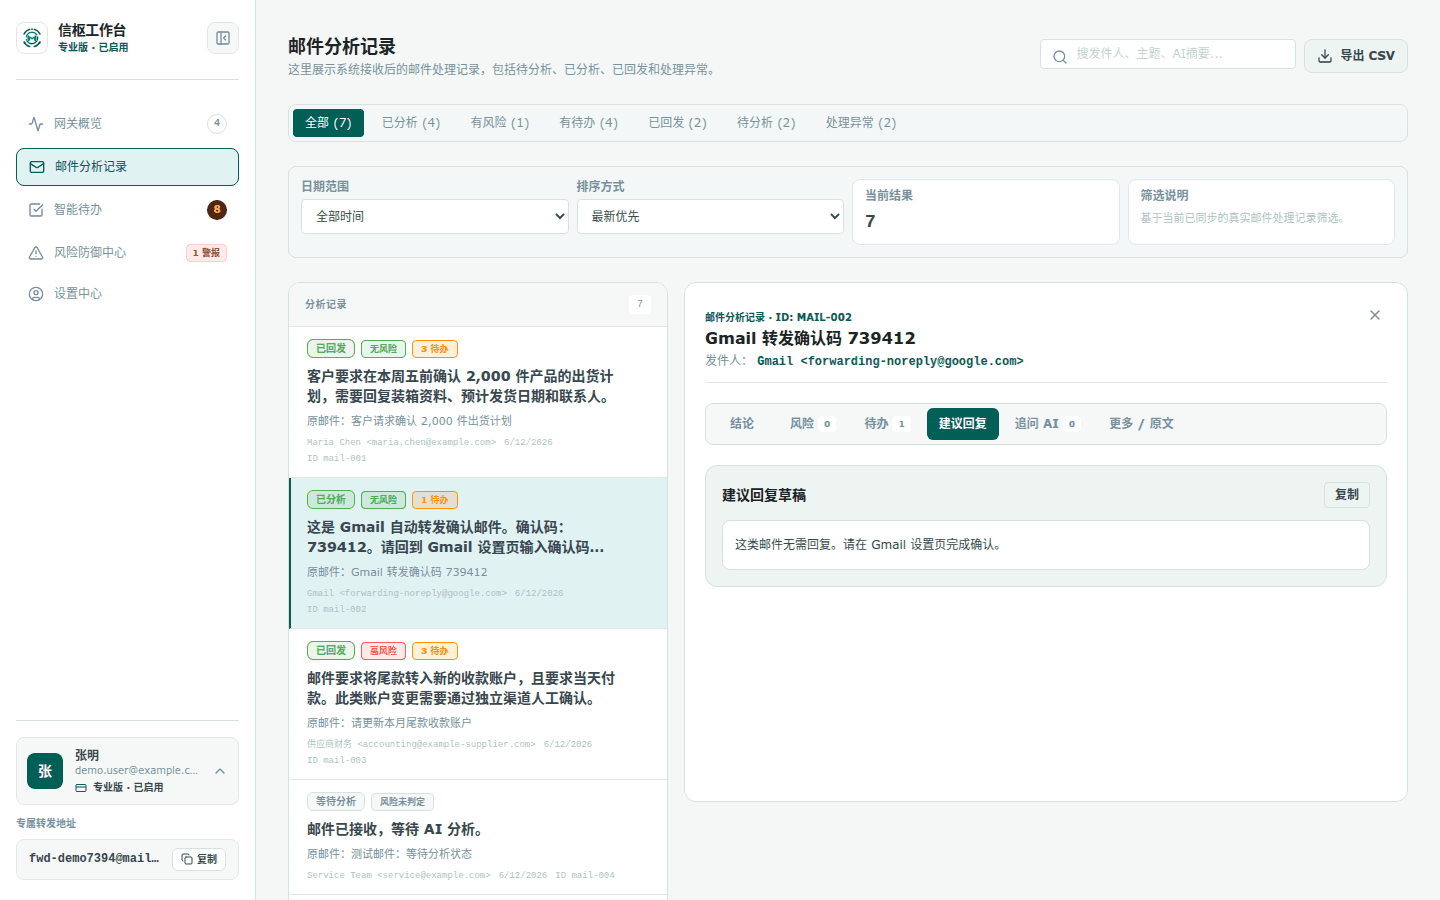1440x900 pixels.
Task: Select the 全部 (7) filter tab
Action: point(328,123)
